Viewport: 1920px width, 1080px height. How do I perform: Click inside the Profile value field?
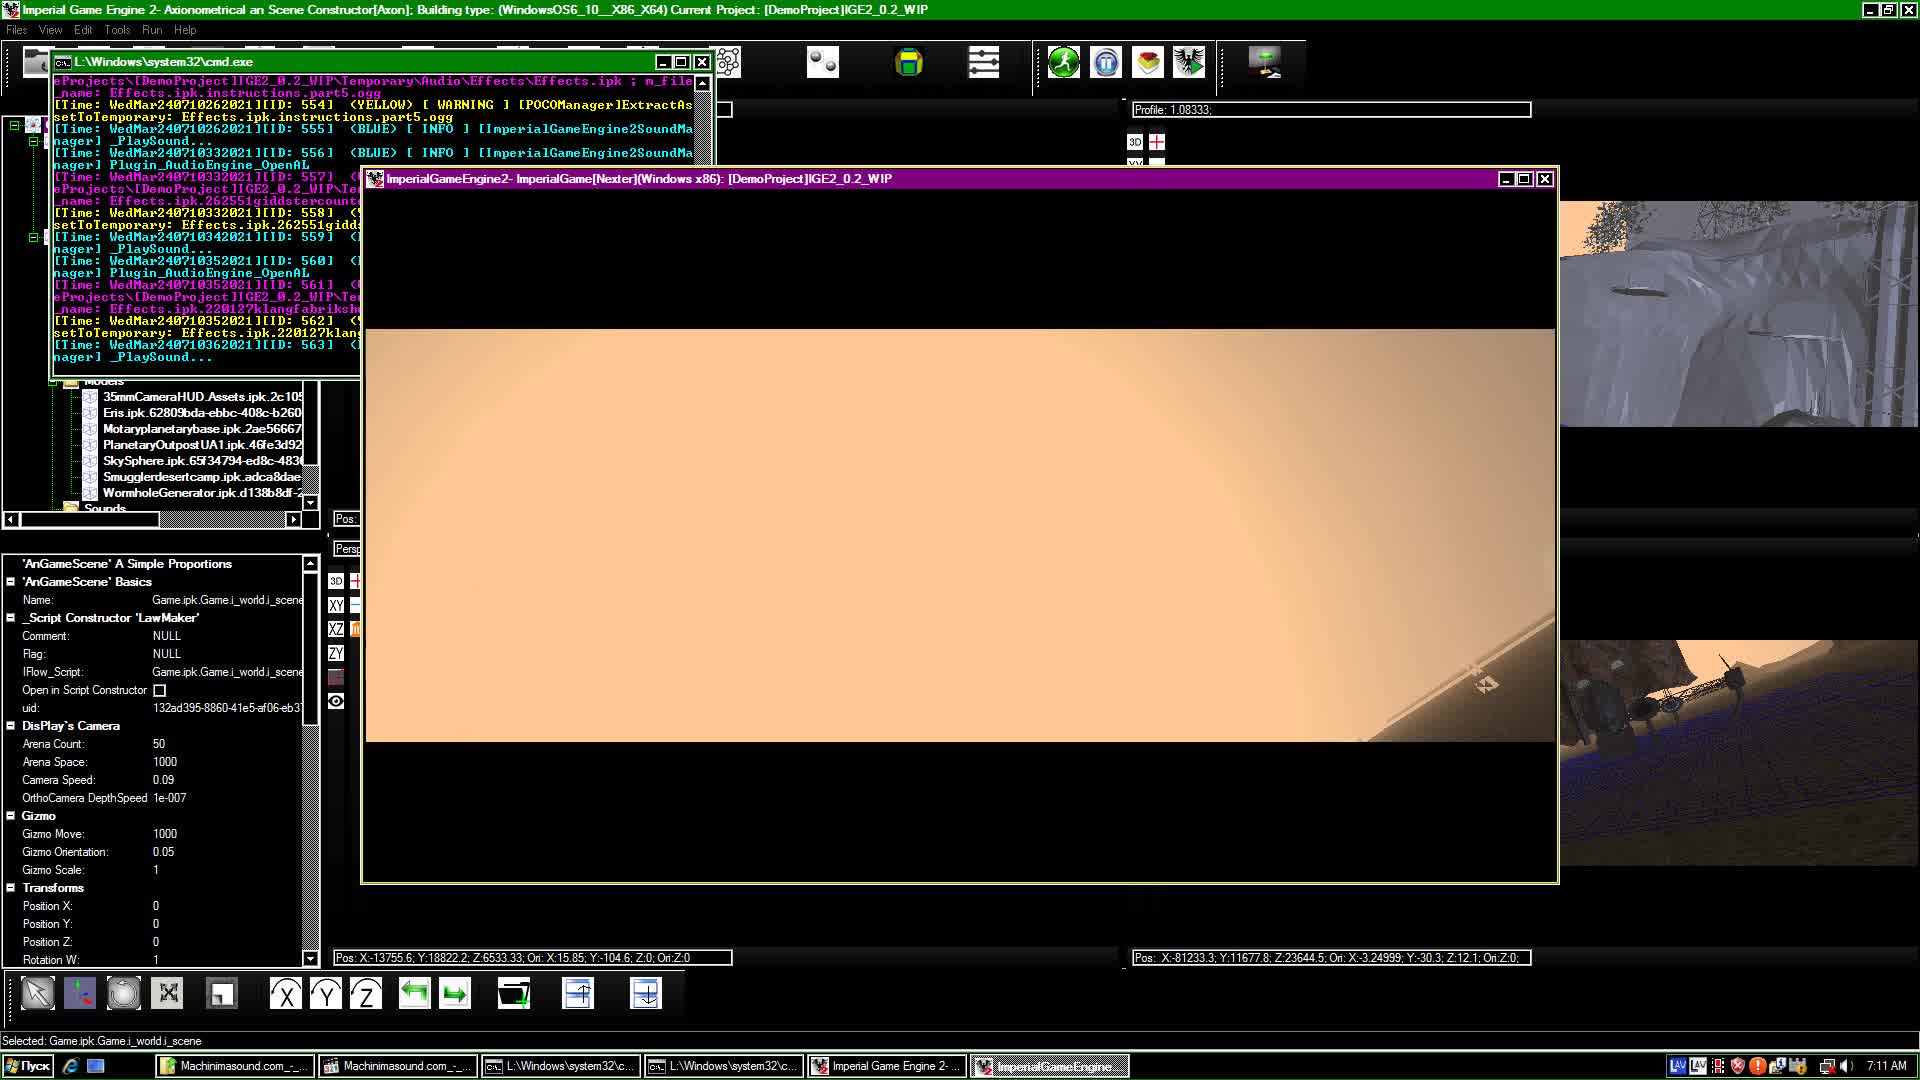1300,110
